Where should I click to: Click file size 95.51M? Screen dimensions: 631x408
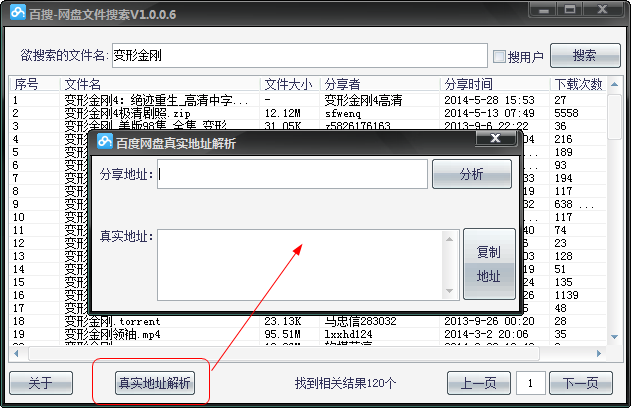(283, 334)
